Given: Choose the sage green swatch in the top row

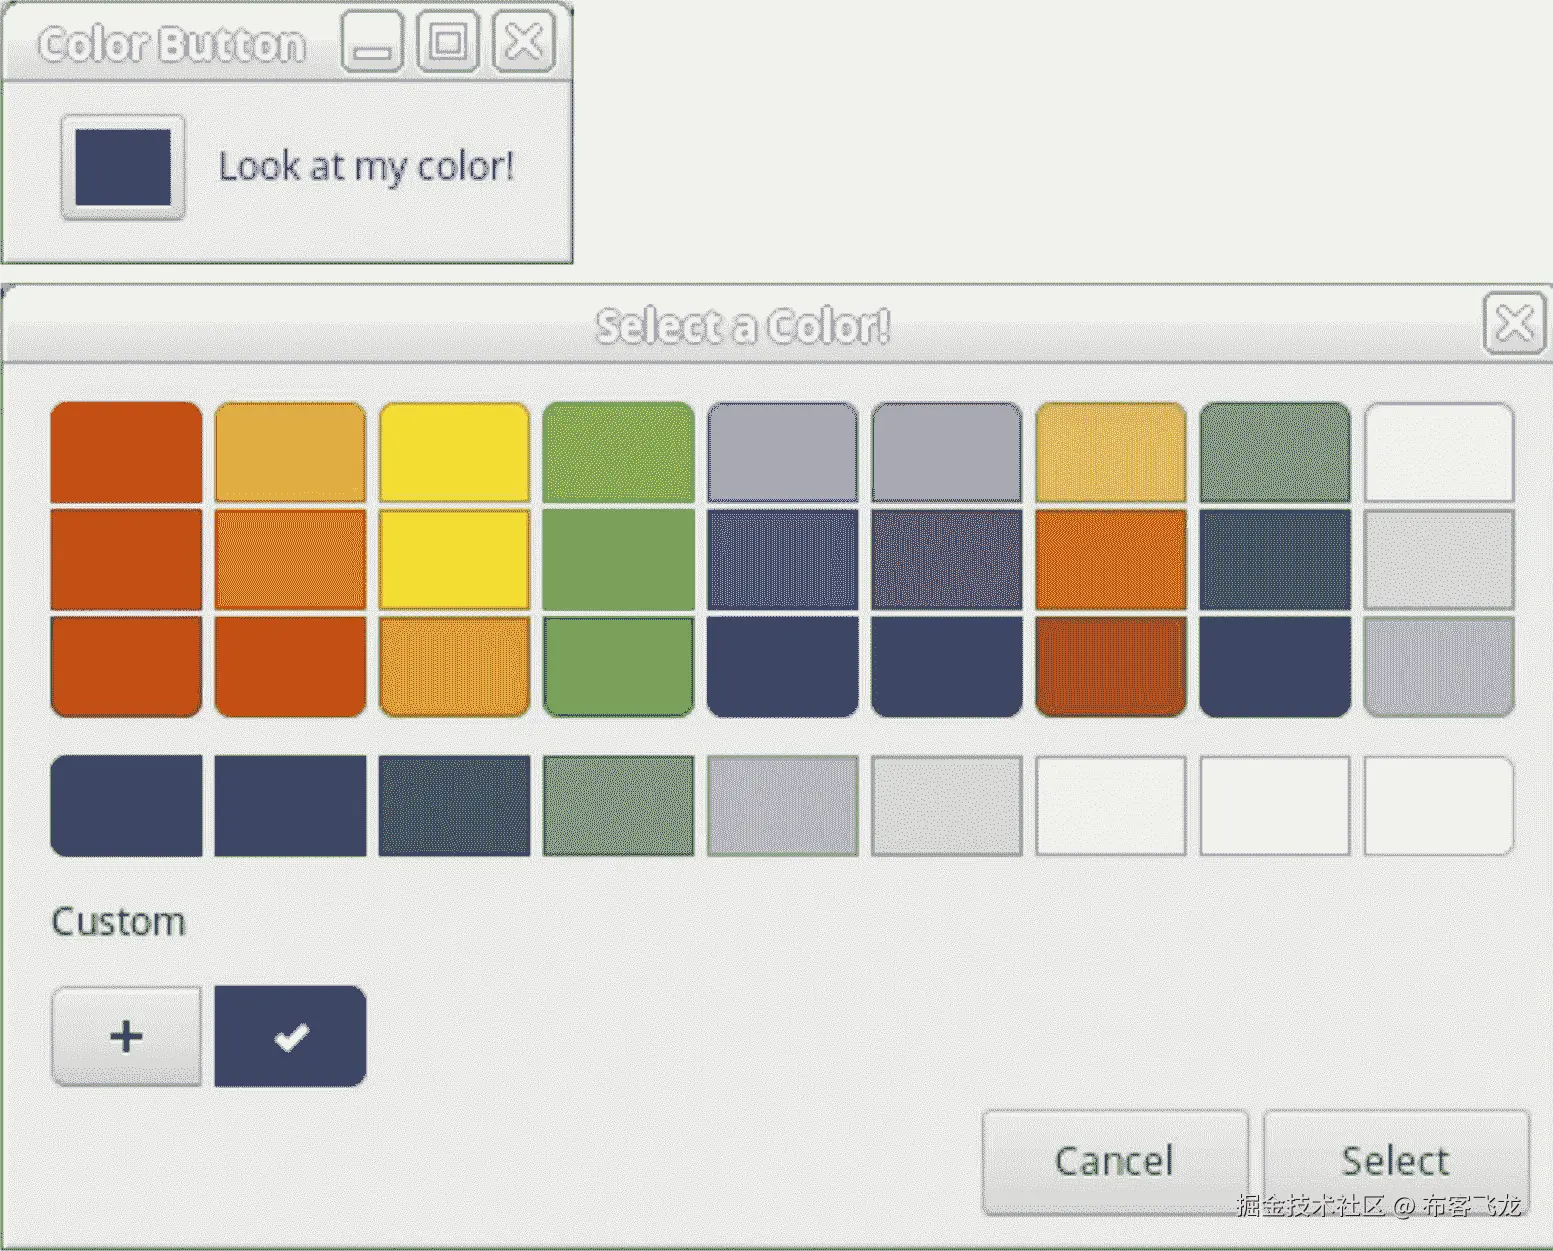Looking at the screenshot, I should [1275, 452].
